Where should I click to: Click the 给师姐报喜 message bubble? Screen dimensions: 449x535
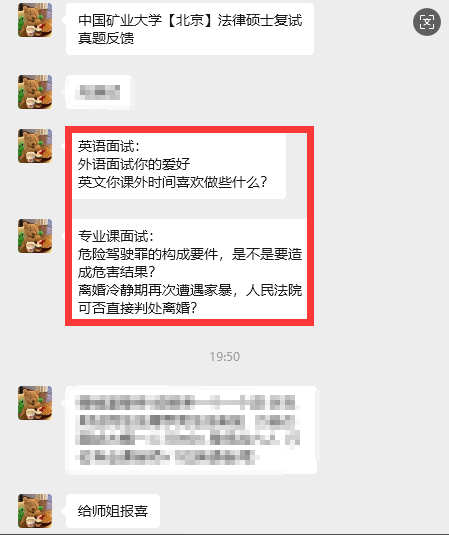113,511
